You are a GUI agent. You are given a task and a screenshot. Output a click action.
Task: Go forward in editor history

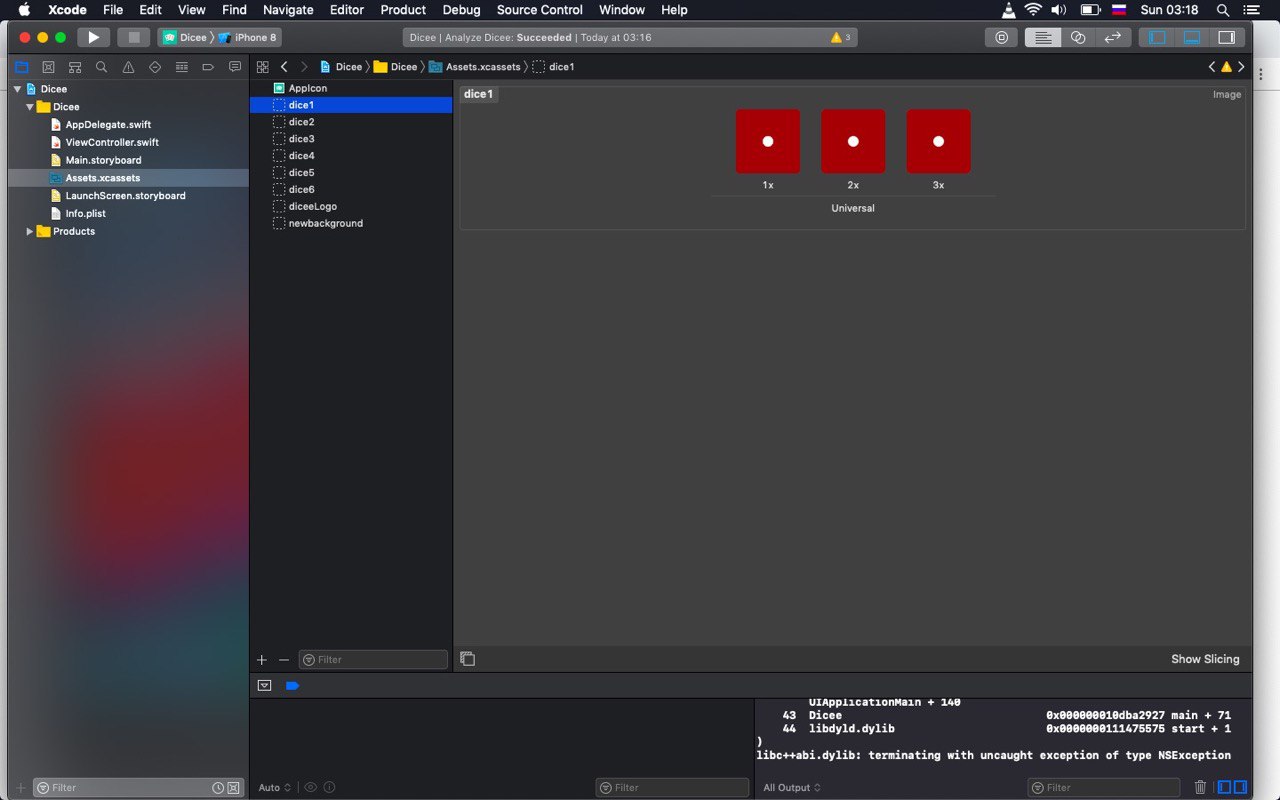(304, 67)
